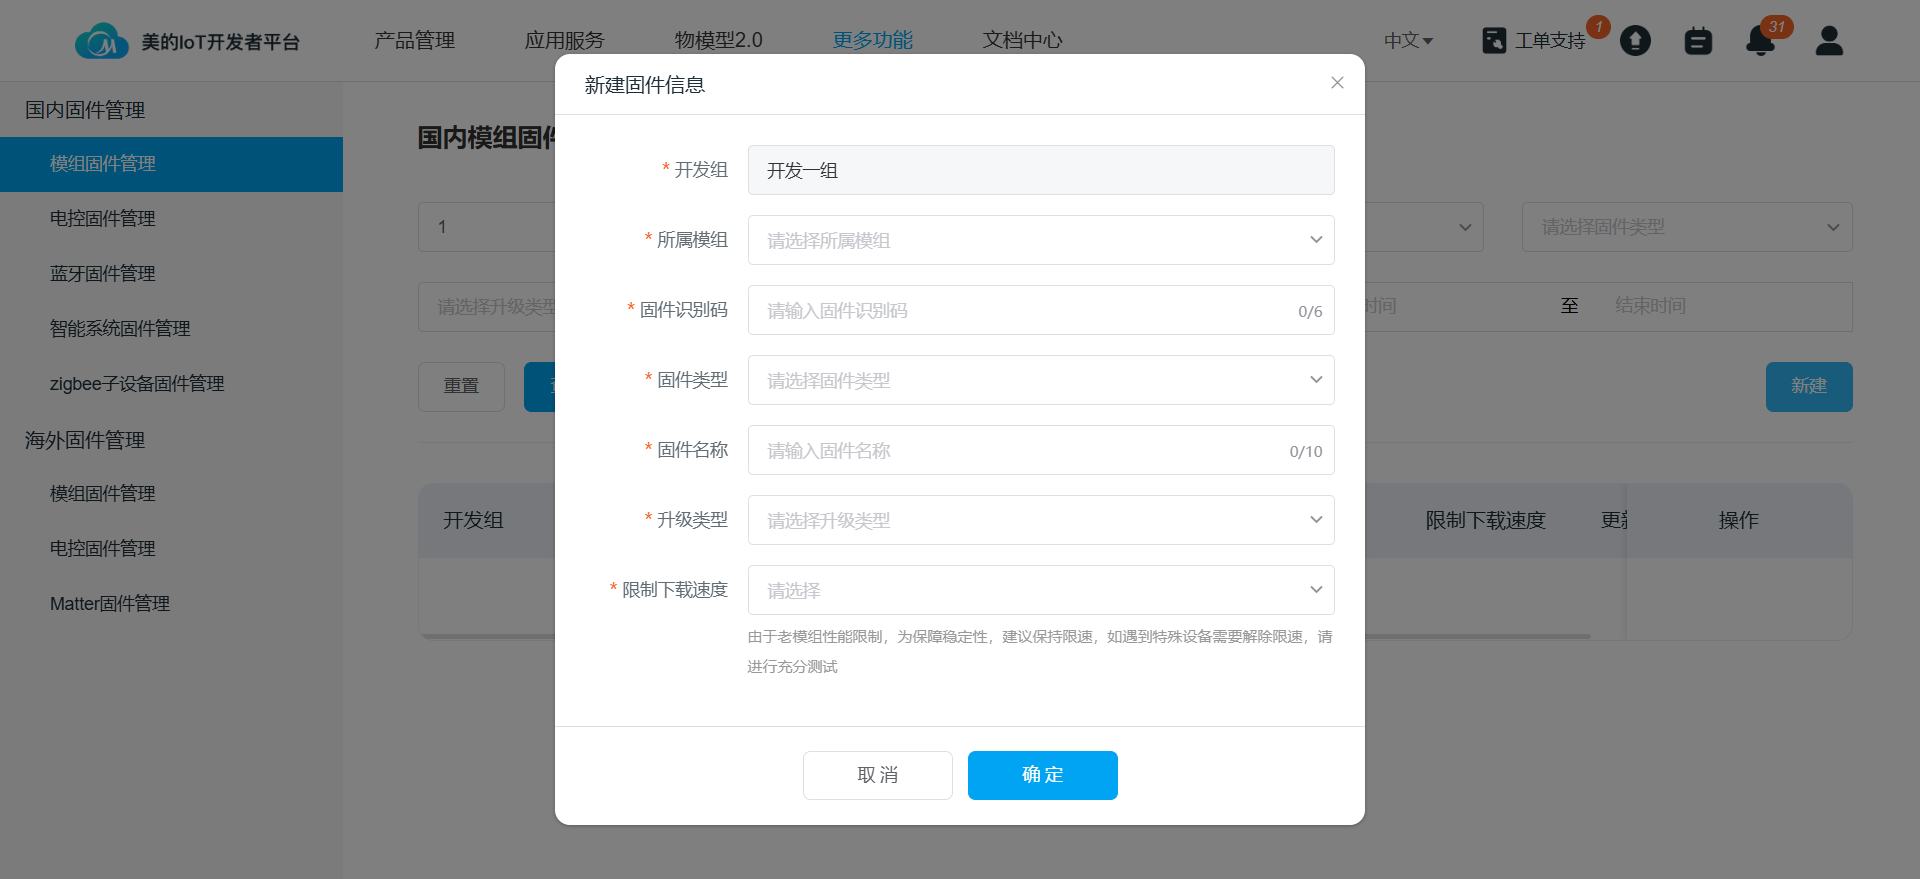The height and width of the screenshot is (879, 1920).
Task: Click the 确定 button
Action: coord(1042,775)
